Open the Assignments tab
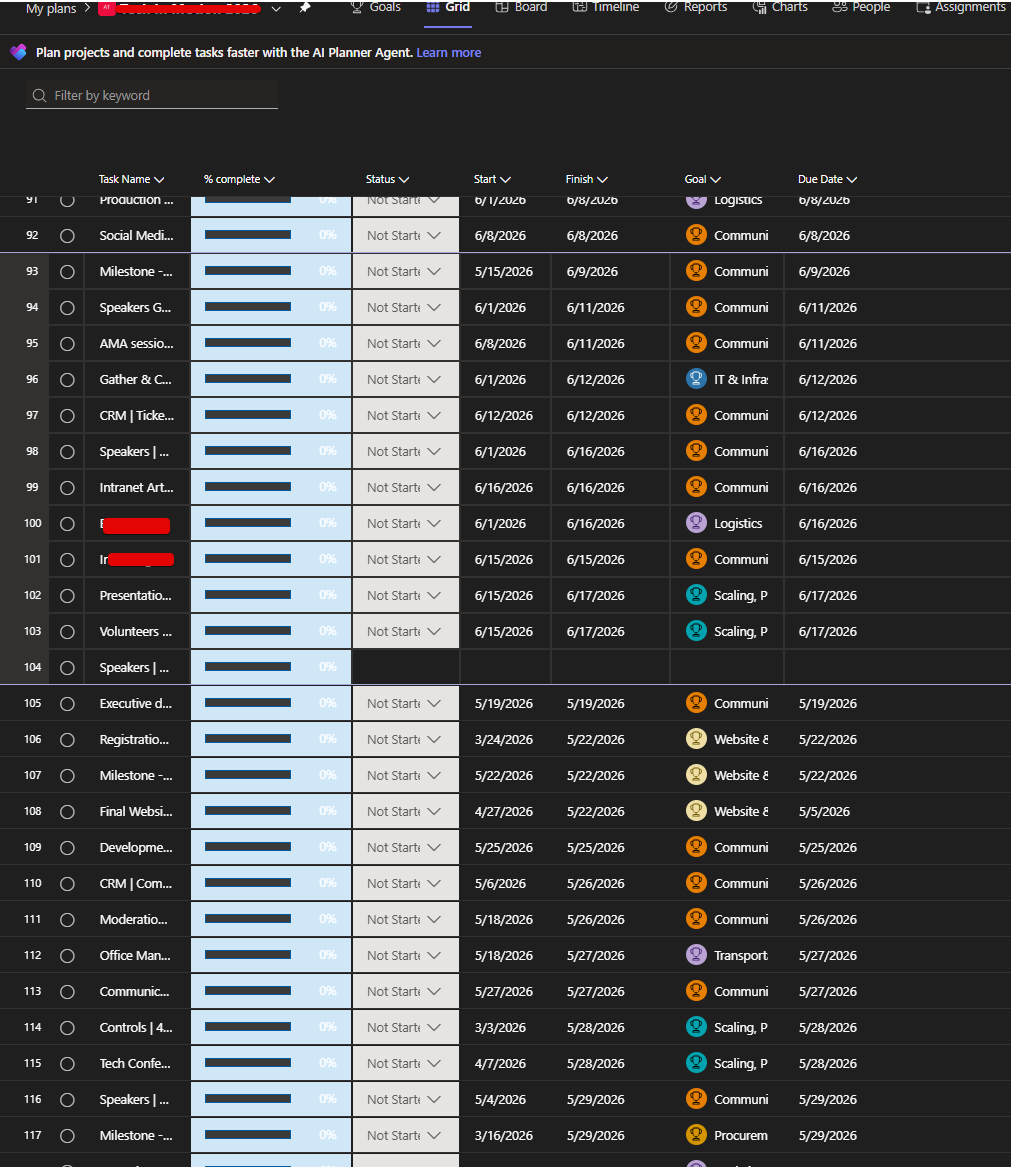 [961, 7]
